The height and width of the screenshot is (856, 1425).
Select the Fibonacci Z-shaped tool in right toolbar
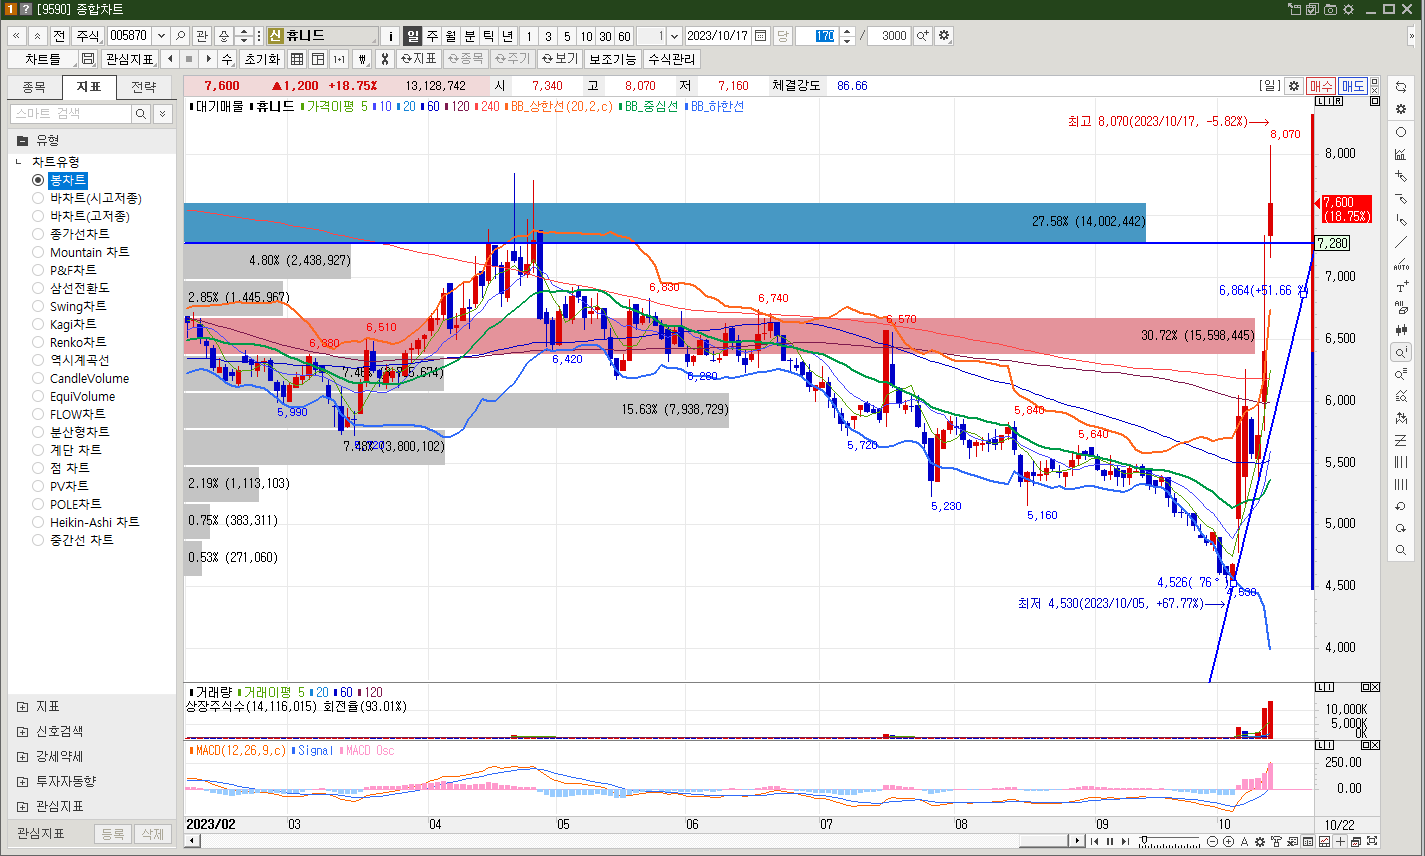[1401, 440]
